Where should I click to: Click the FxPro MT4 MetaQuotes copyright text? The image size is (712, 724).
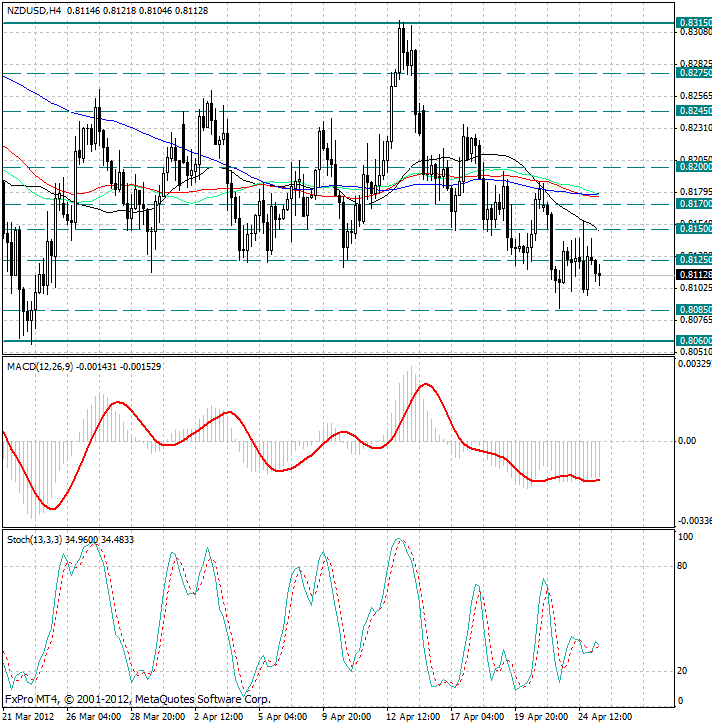click(137, 699)
